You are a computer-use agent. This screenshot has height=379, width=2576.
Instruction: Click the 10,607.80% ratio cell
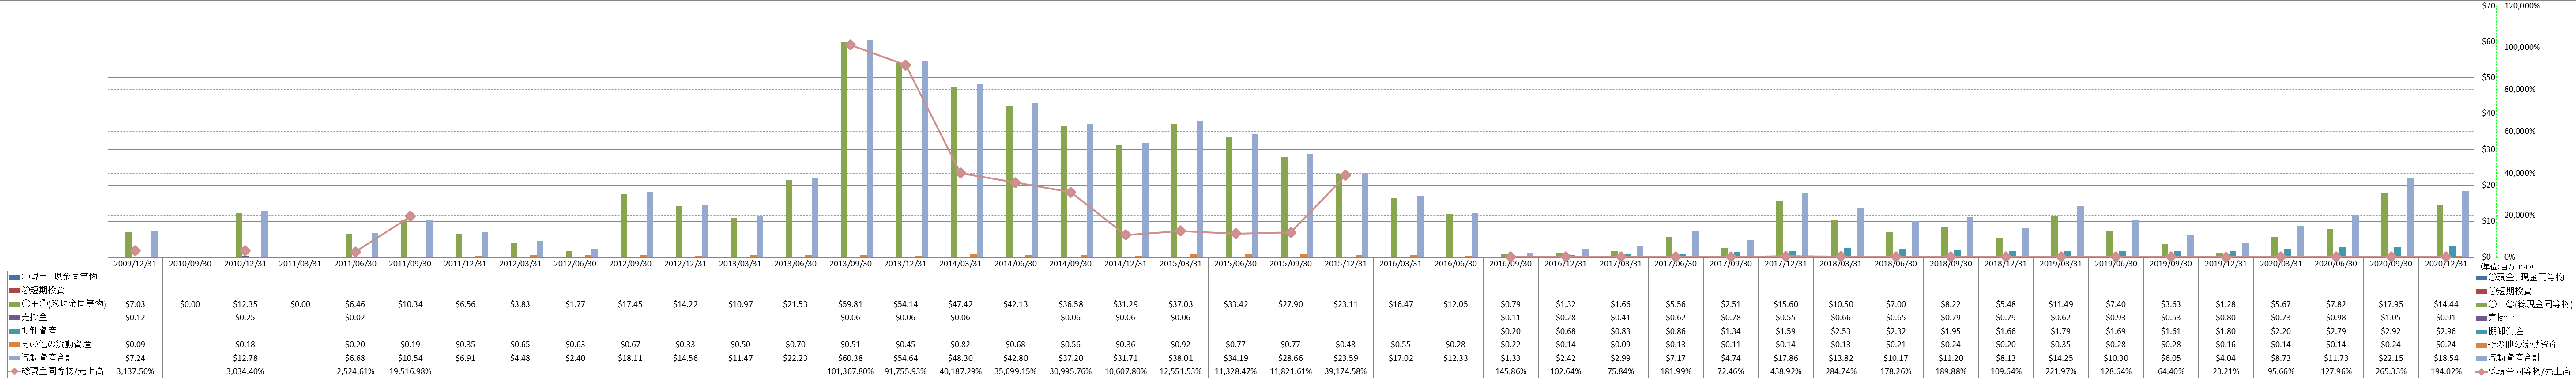[x=1125, y=372]
